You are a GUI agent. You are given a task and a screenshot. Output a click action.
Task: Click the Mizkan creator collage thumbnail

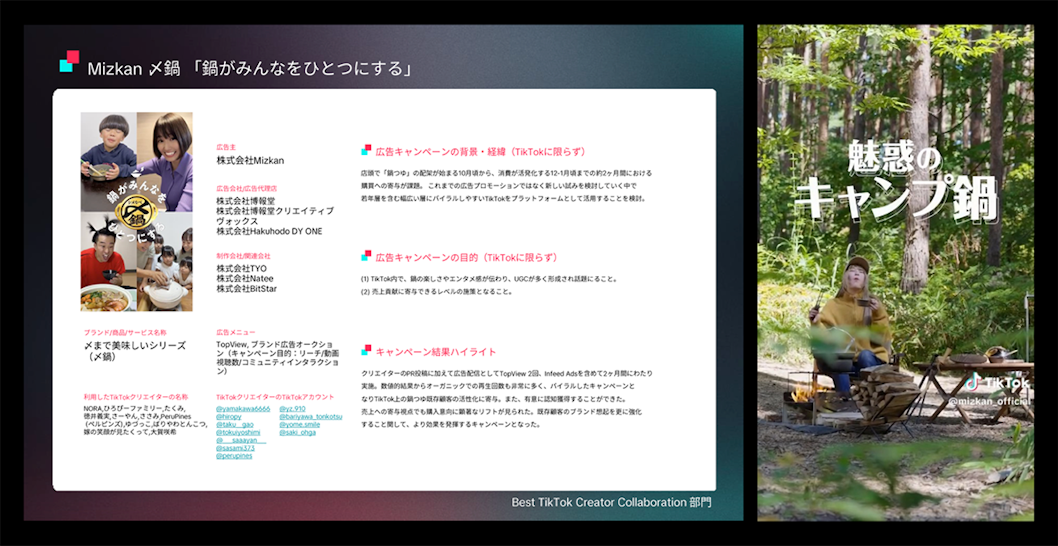(136, 212)
